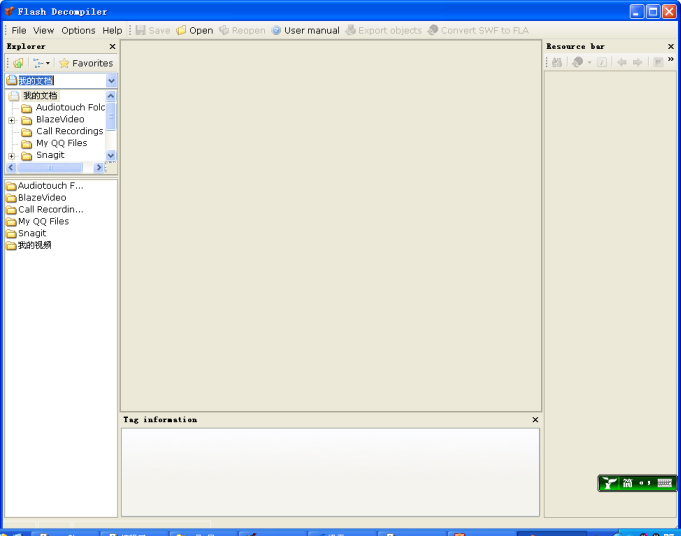681x536 pixels.
Task: Click the Resource bar overflow chevron
Action: 671,60
